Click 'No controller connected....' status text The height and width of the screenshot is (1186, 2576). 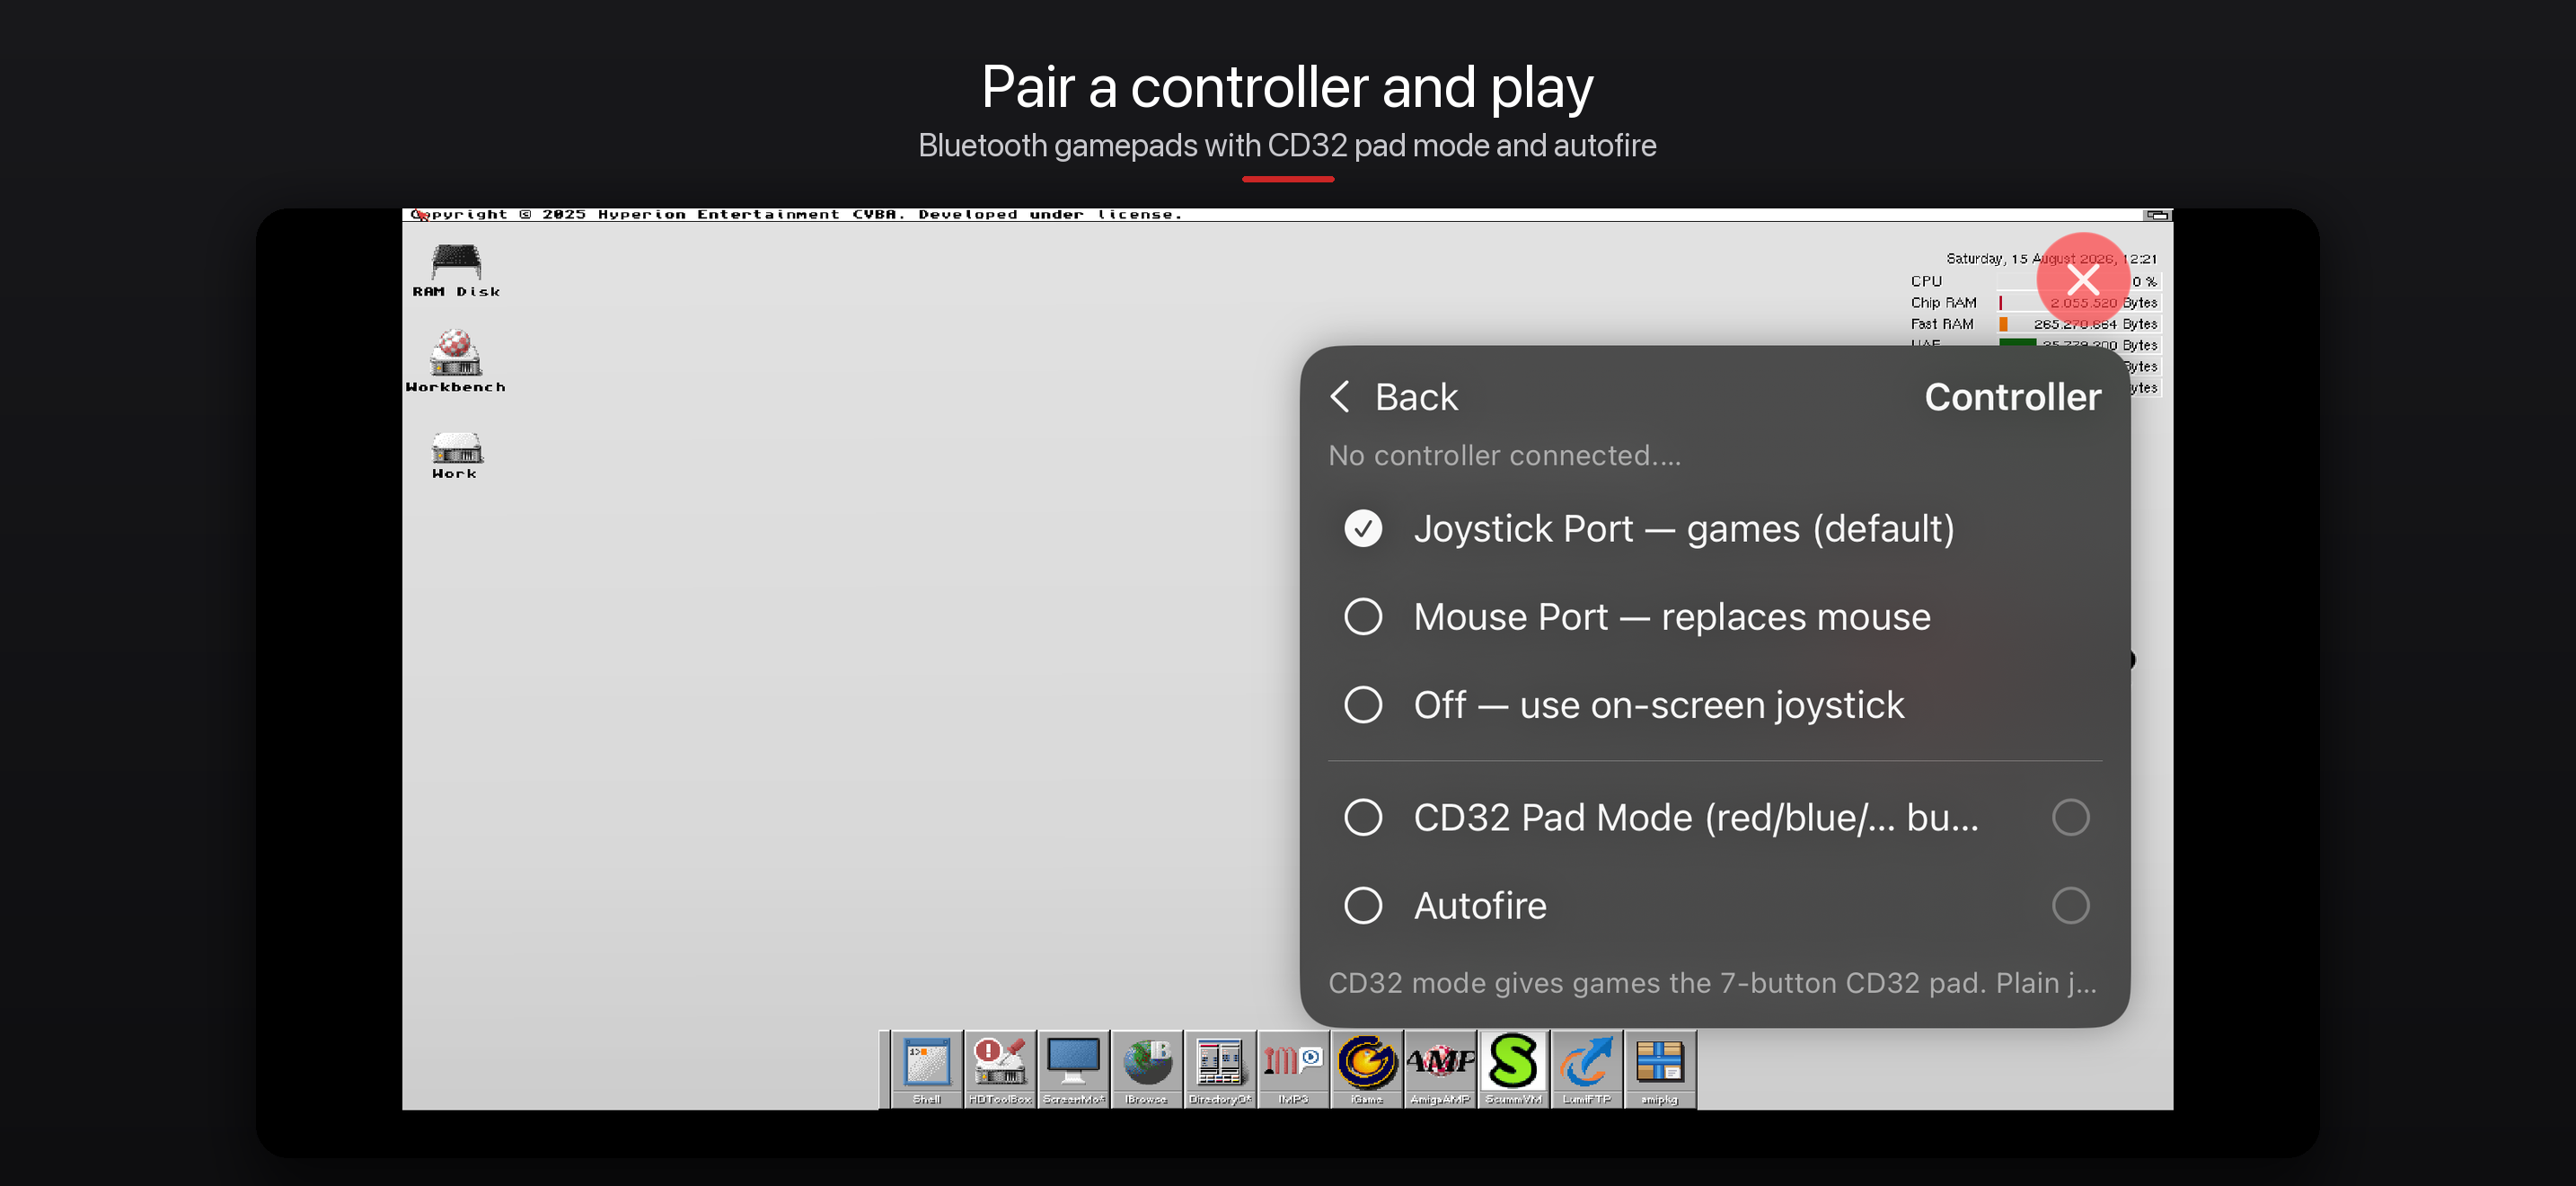point(1504,455)
